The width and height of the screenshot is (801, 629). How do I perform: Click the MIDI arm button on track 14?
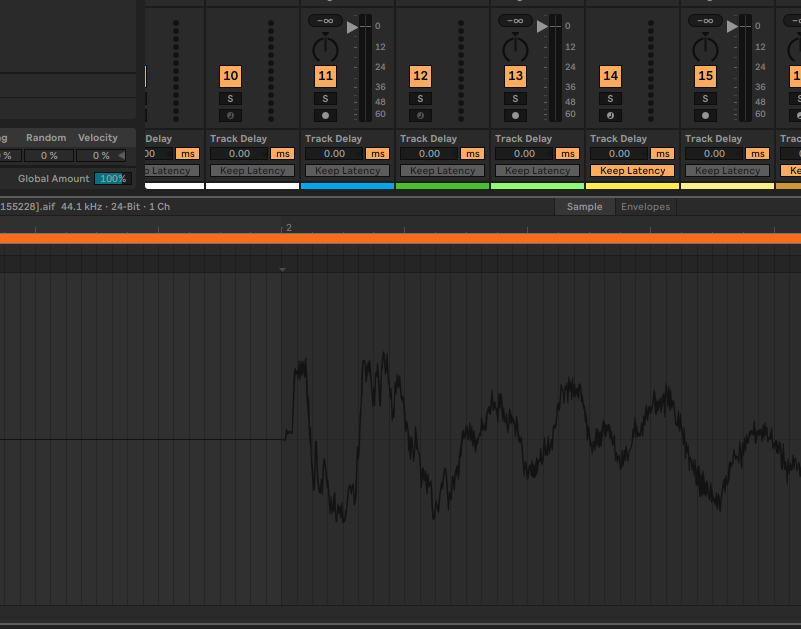(610, 115)
